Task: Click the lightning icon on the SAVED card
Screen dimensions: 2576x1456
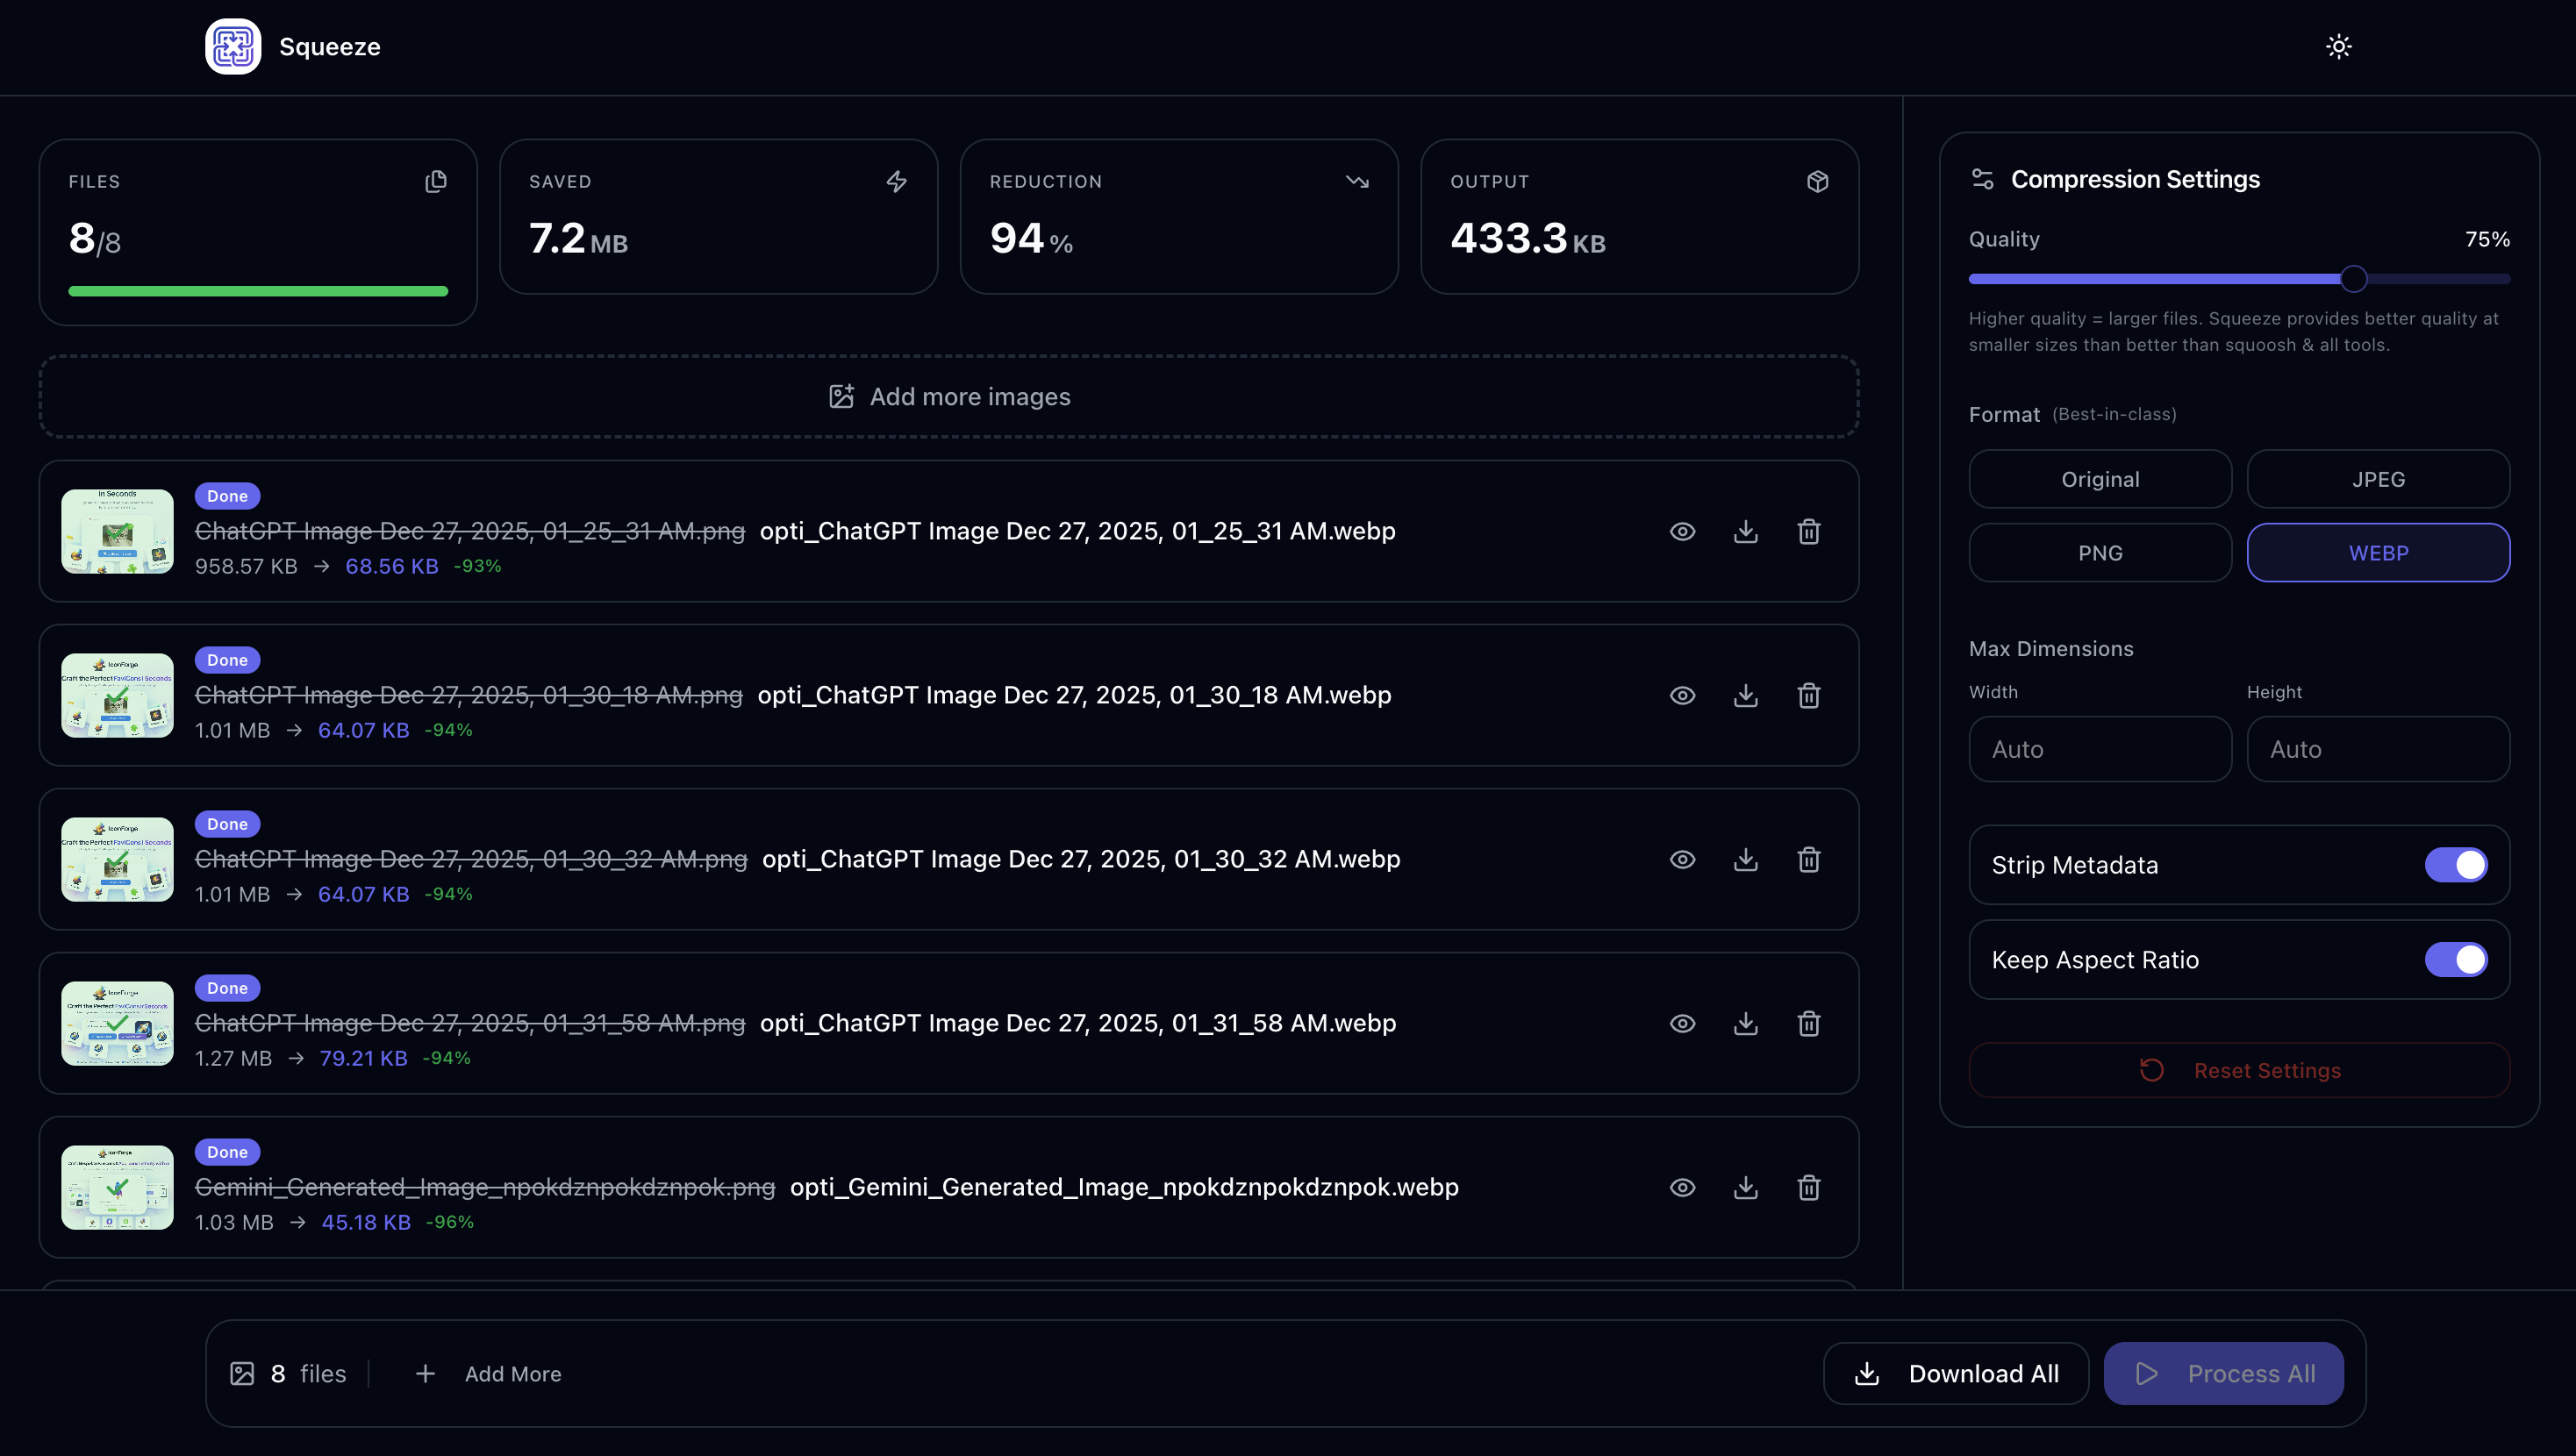Action: pos(896,181)
